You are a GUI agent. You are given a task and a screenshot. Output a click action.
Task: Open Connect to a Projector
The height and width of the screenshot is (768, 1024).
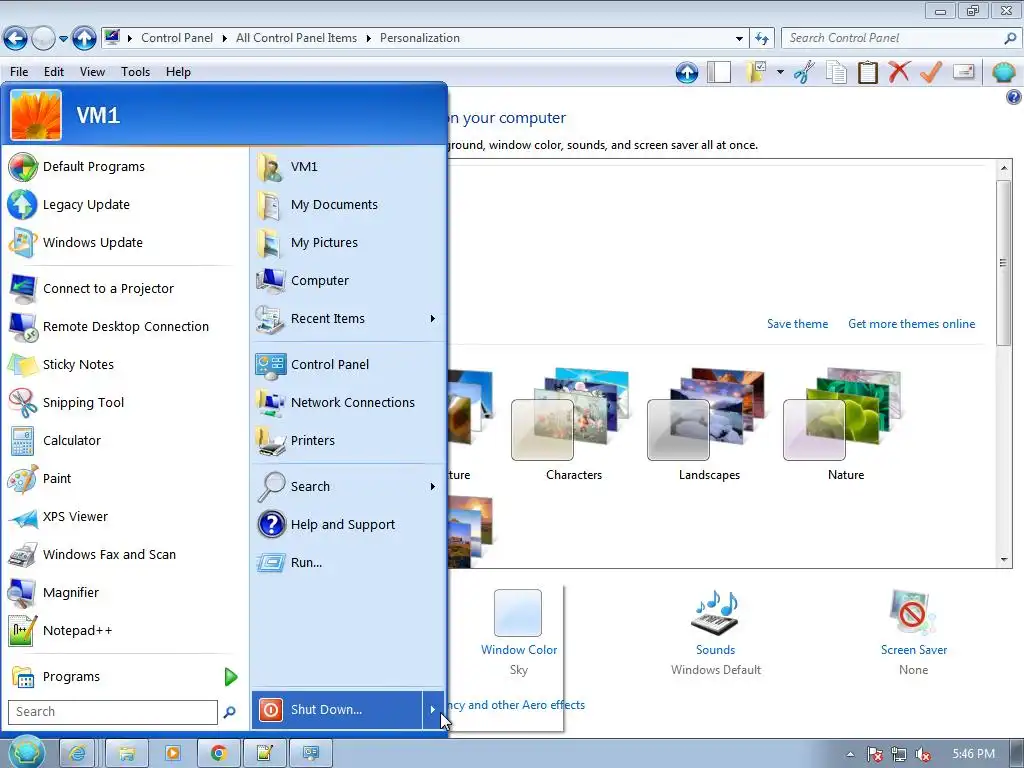click(x=124, y=289)
